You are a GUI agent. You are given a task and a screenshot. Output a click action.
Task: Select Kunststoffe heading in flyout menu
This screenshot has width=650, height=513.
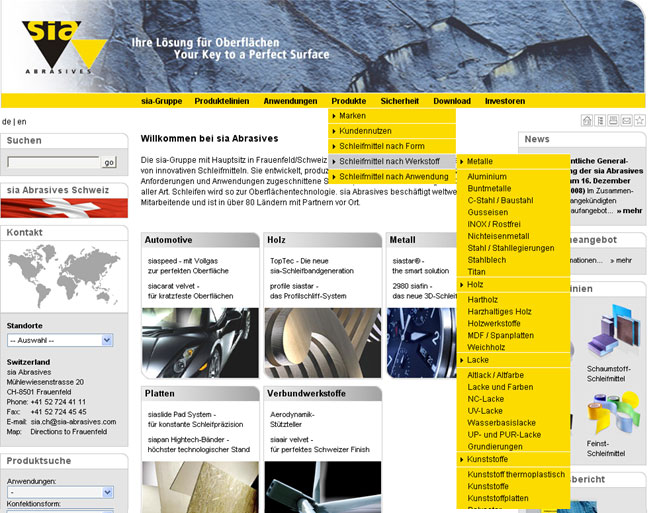click(x=513, y=460)
